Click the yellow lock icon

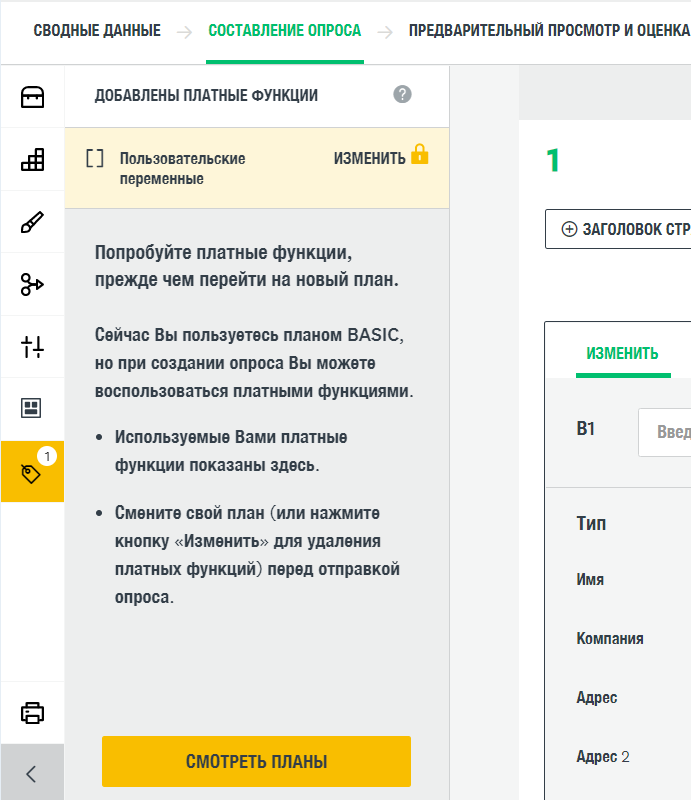420,155
